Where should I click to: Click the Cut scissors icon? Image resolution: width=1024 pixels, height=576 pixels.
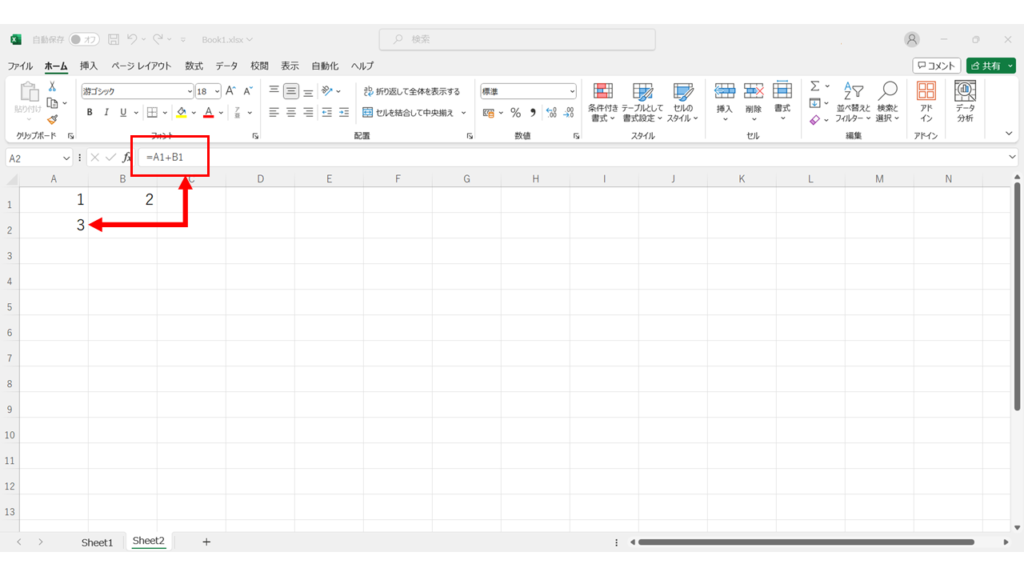pyautogui.click(x=52, y=86)
